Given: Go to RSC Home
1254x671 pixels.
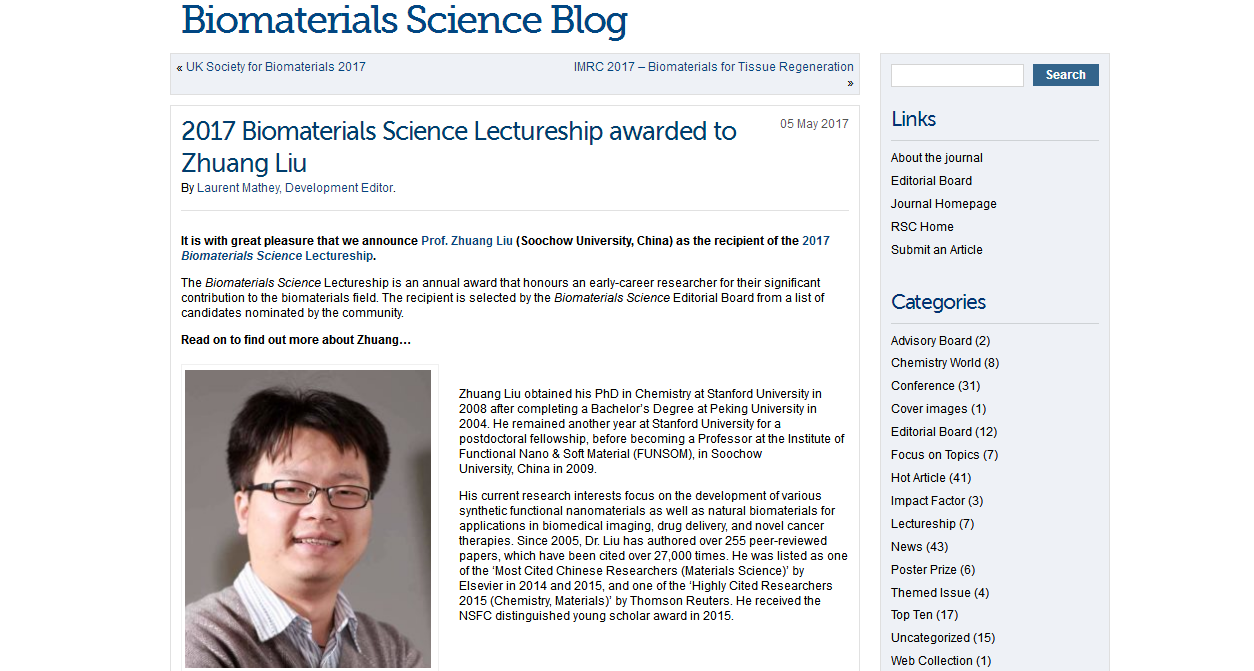Looking at the screenshot, I should tap(922, 227).
